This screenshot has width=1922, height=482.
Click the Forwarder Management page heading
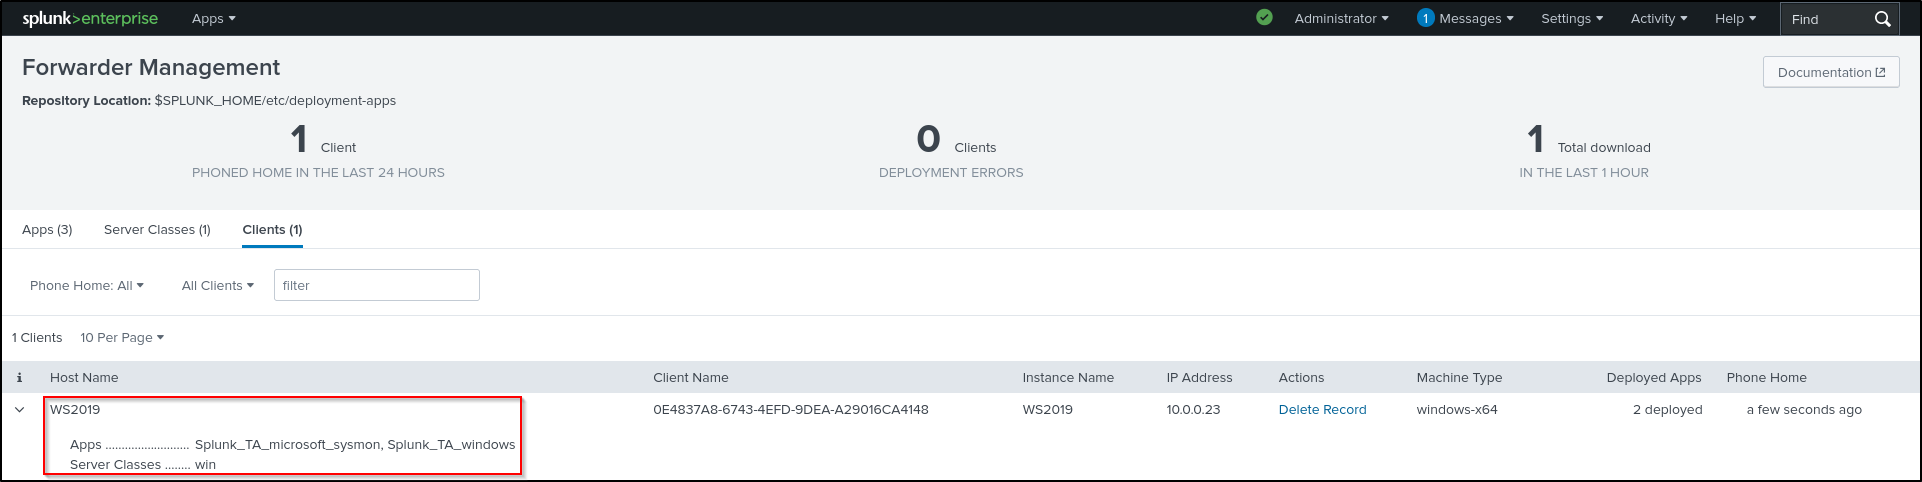tap(151, 67)
